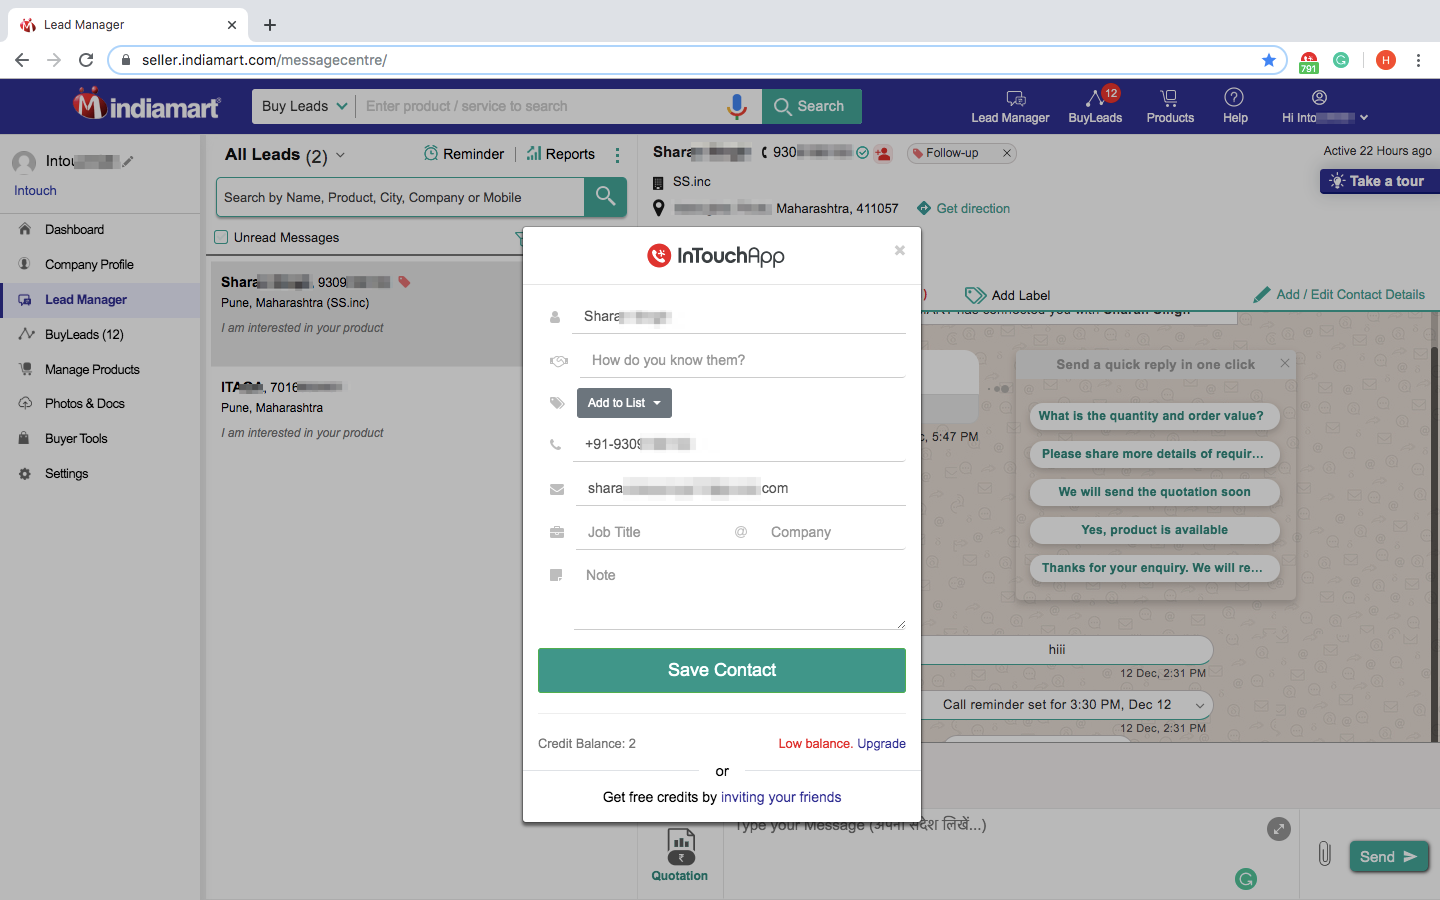Open a new browser tab

(x=270, y=25)
